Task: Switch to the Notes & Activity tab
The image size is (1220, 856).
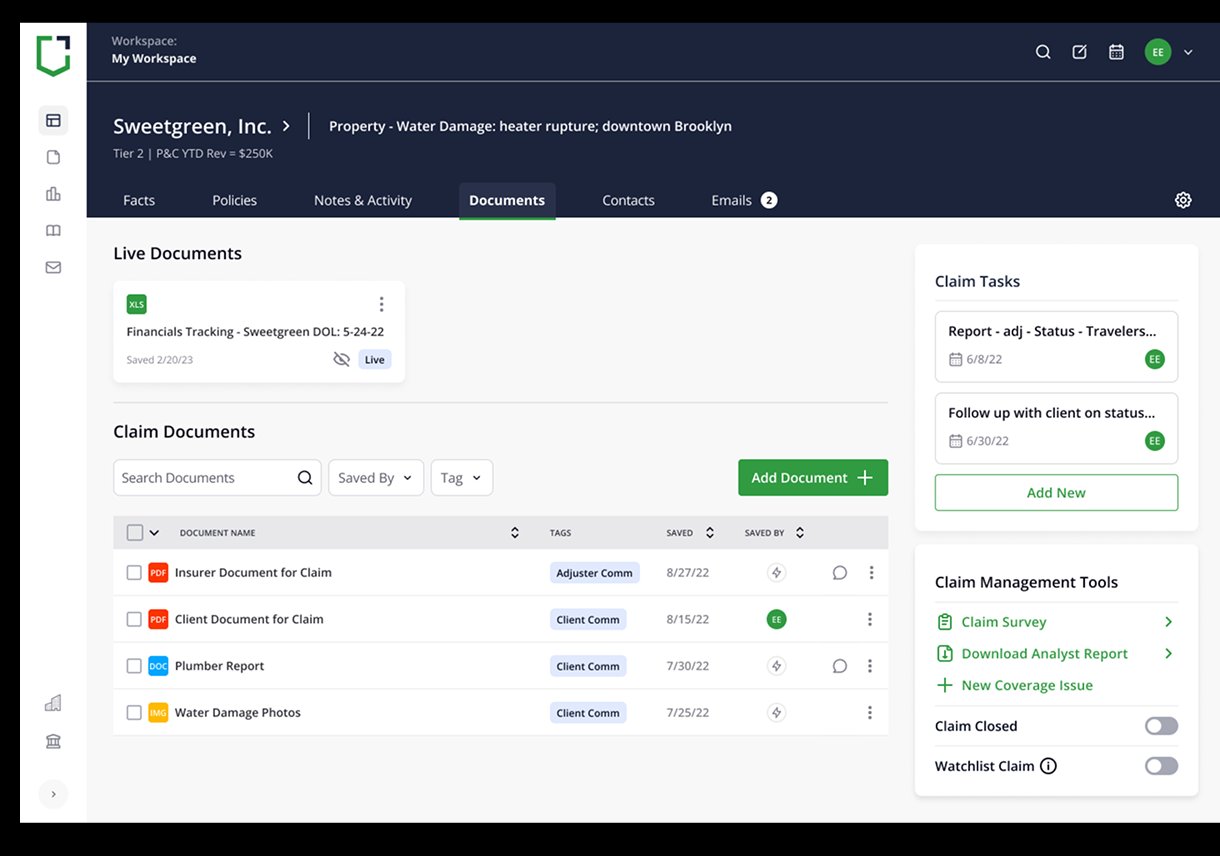Action: [x=363, y=200]
